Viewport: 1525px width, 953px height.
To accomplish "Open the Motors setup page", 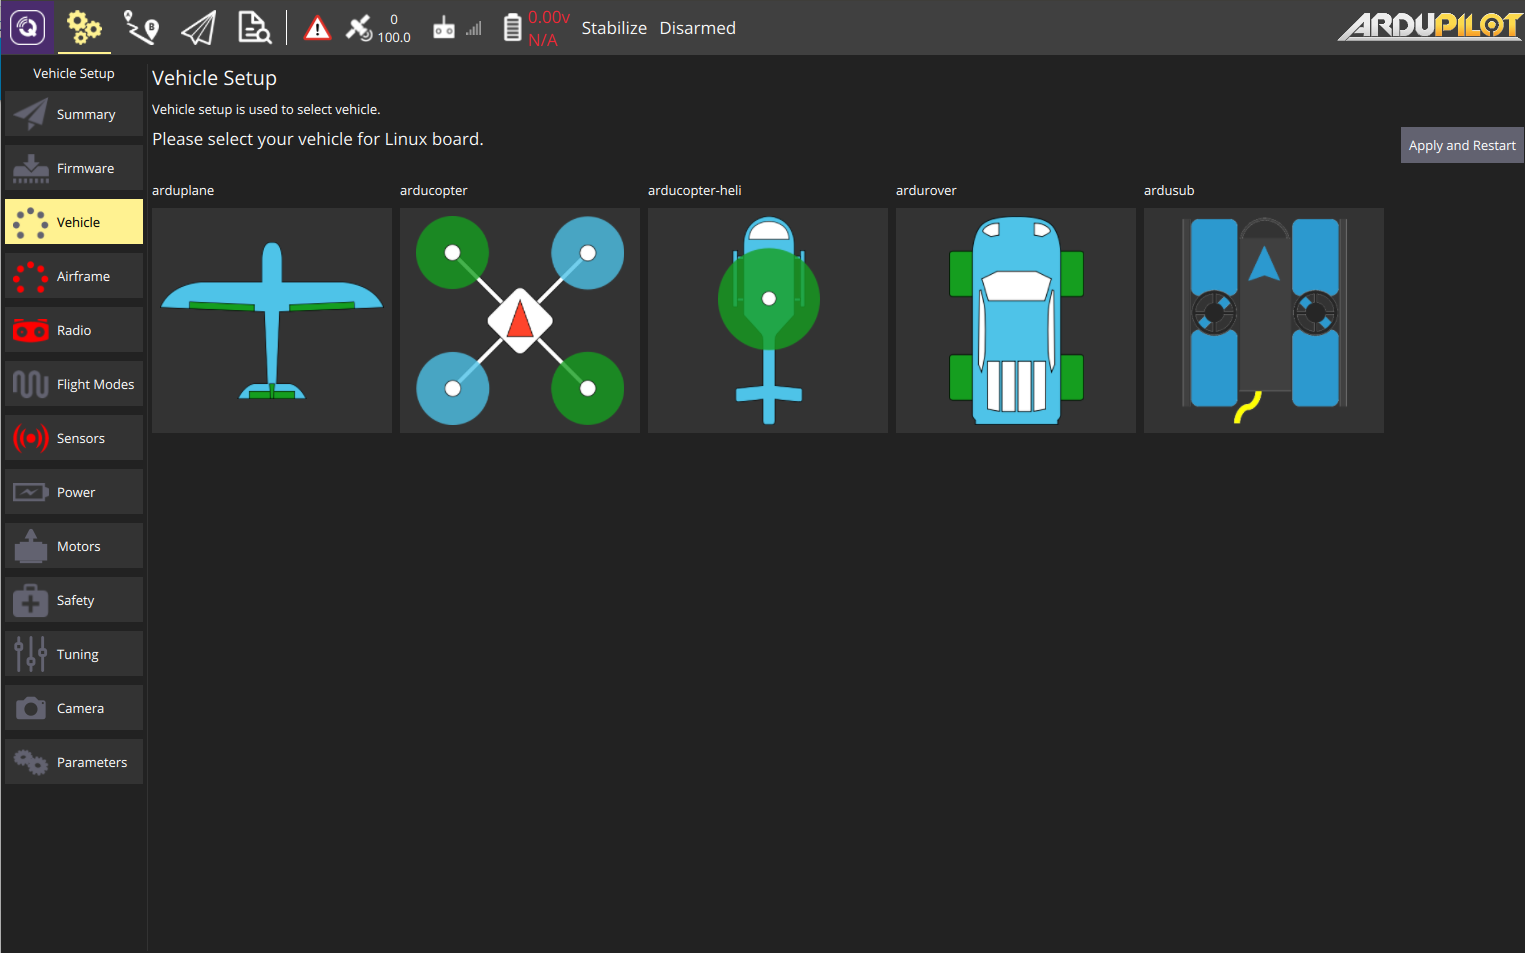I will point(74,546).
